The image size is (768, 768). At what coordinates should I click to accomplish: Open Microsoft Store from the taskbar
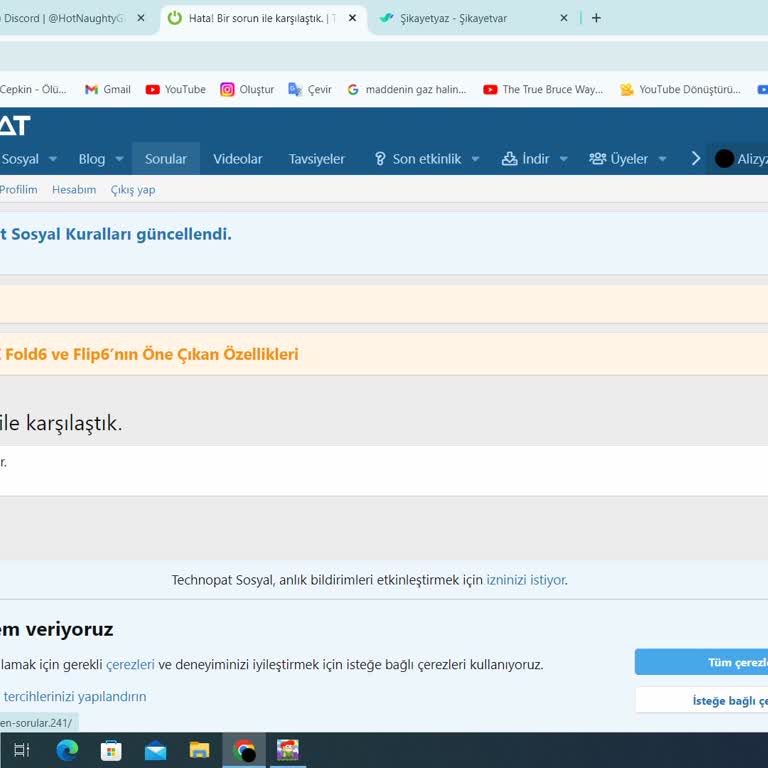pyautogui.click(x=111, y=750)
